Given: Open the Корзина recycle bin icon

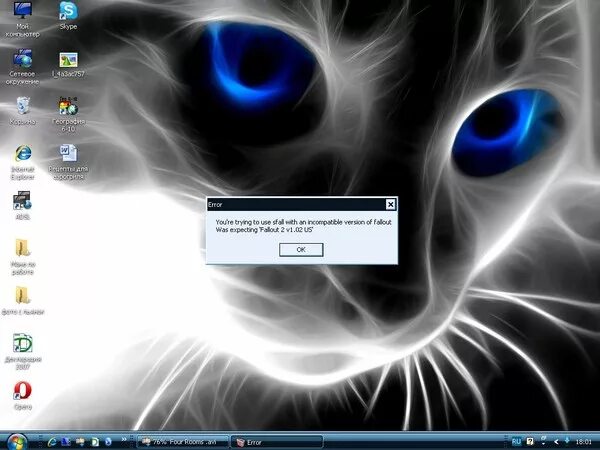Looking at the screenshot, I should [23, 111].
